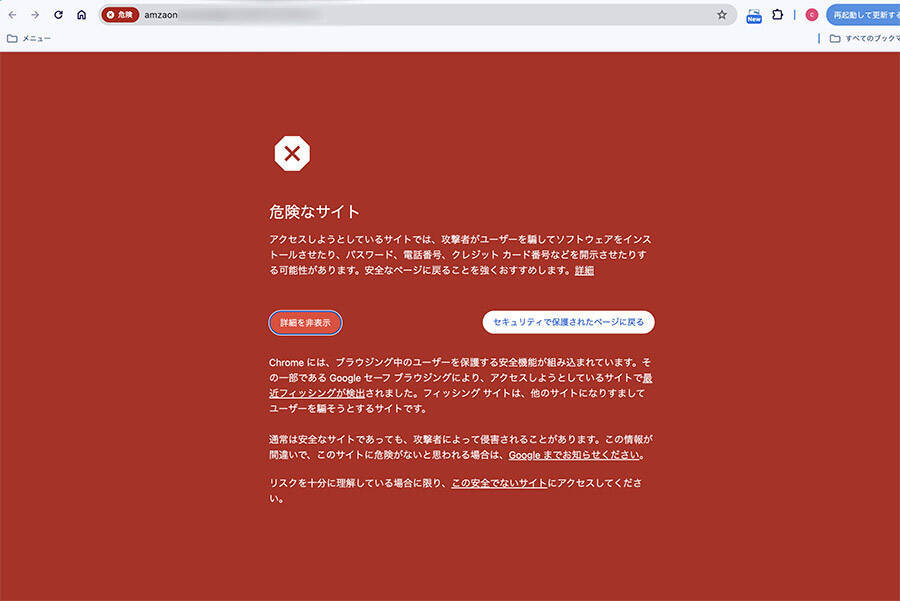Bookmark this page with the star icon
The width and height of the screenshot is (900, 601).
(x=722, y=15)
